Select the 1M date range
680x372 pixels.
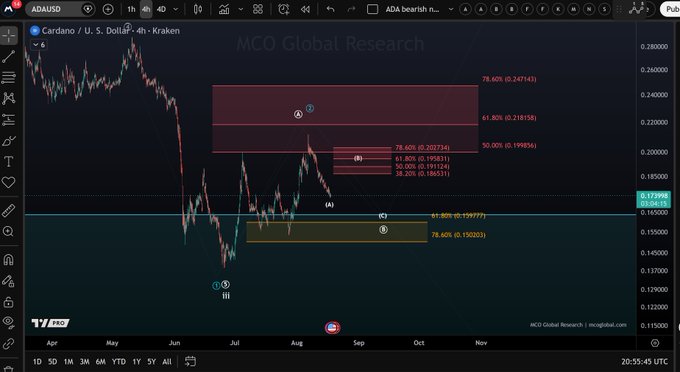(x=69, y=362)
